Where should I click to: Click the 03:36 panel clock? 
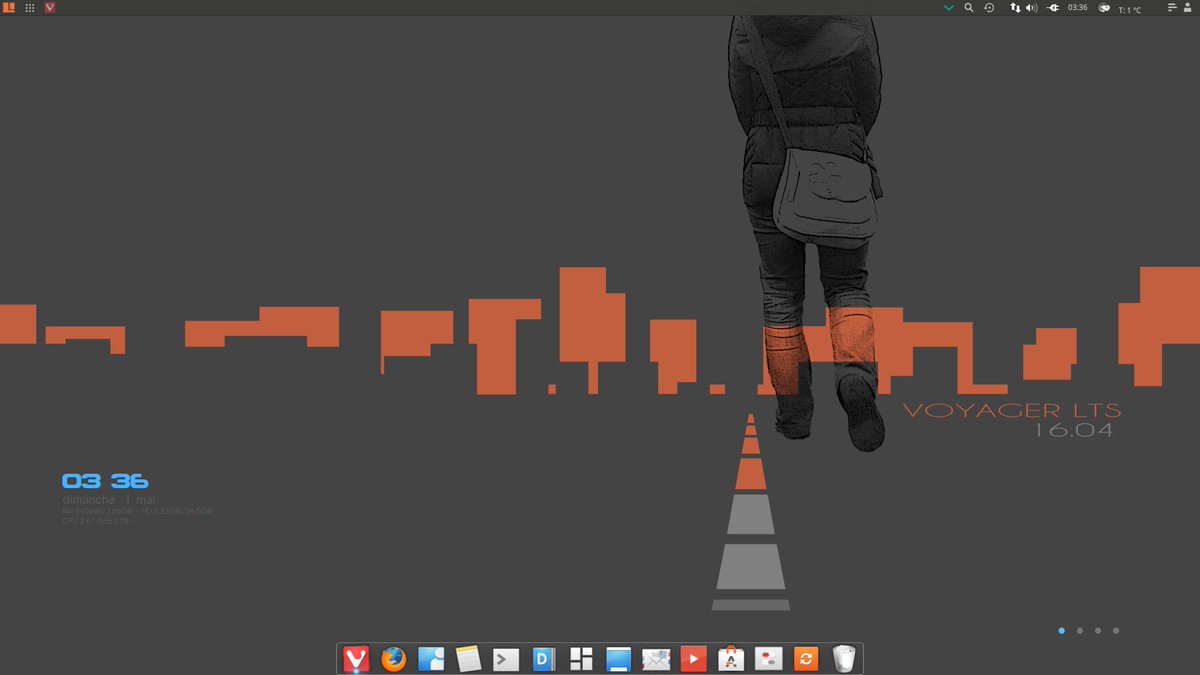[x=1077, y=7]
